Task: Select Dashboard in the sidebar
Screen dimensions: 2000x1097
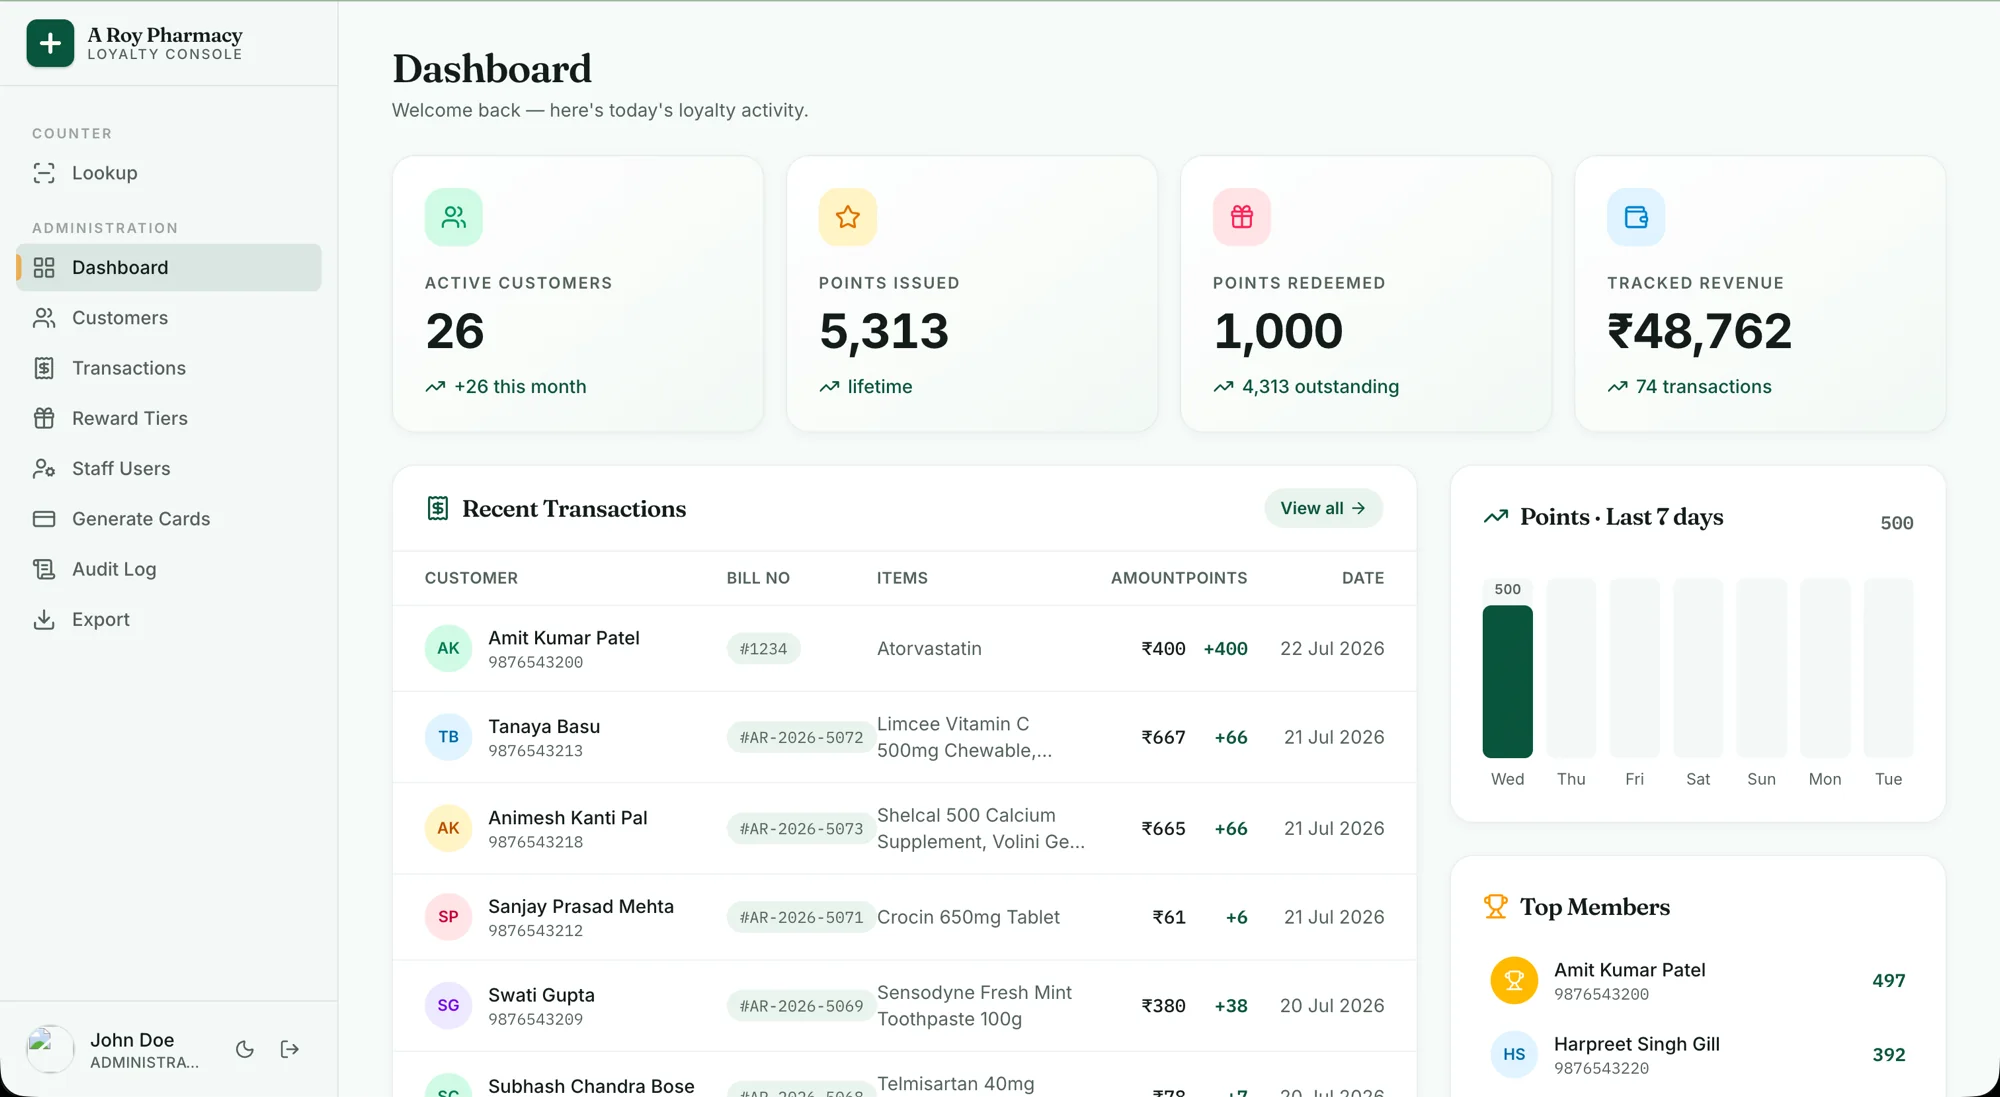Action: (x=168, y=267)
